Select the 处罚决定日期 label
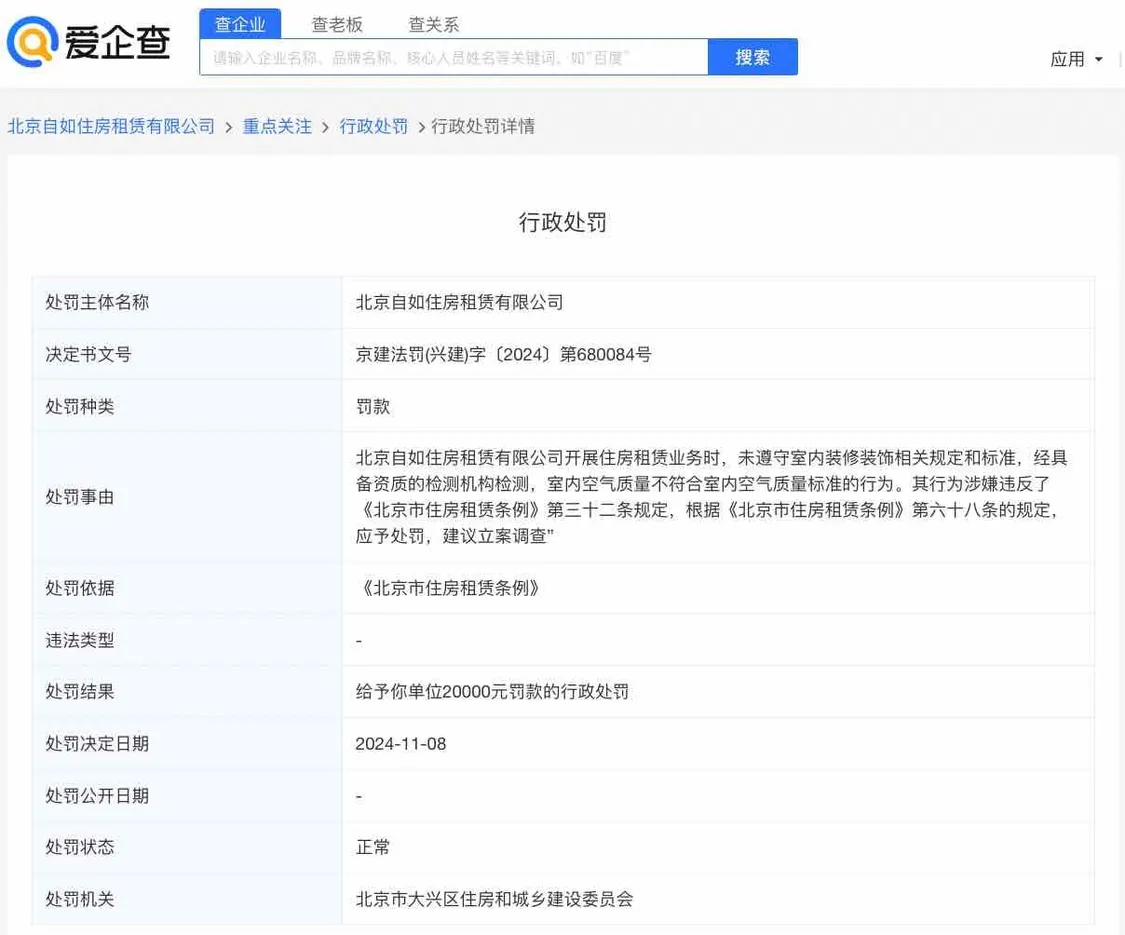The width and height of the screenshot is (1125, 935). tap(97, 743)
